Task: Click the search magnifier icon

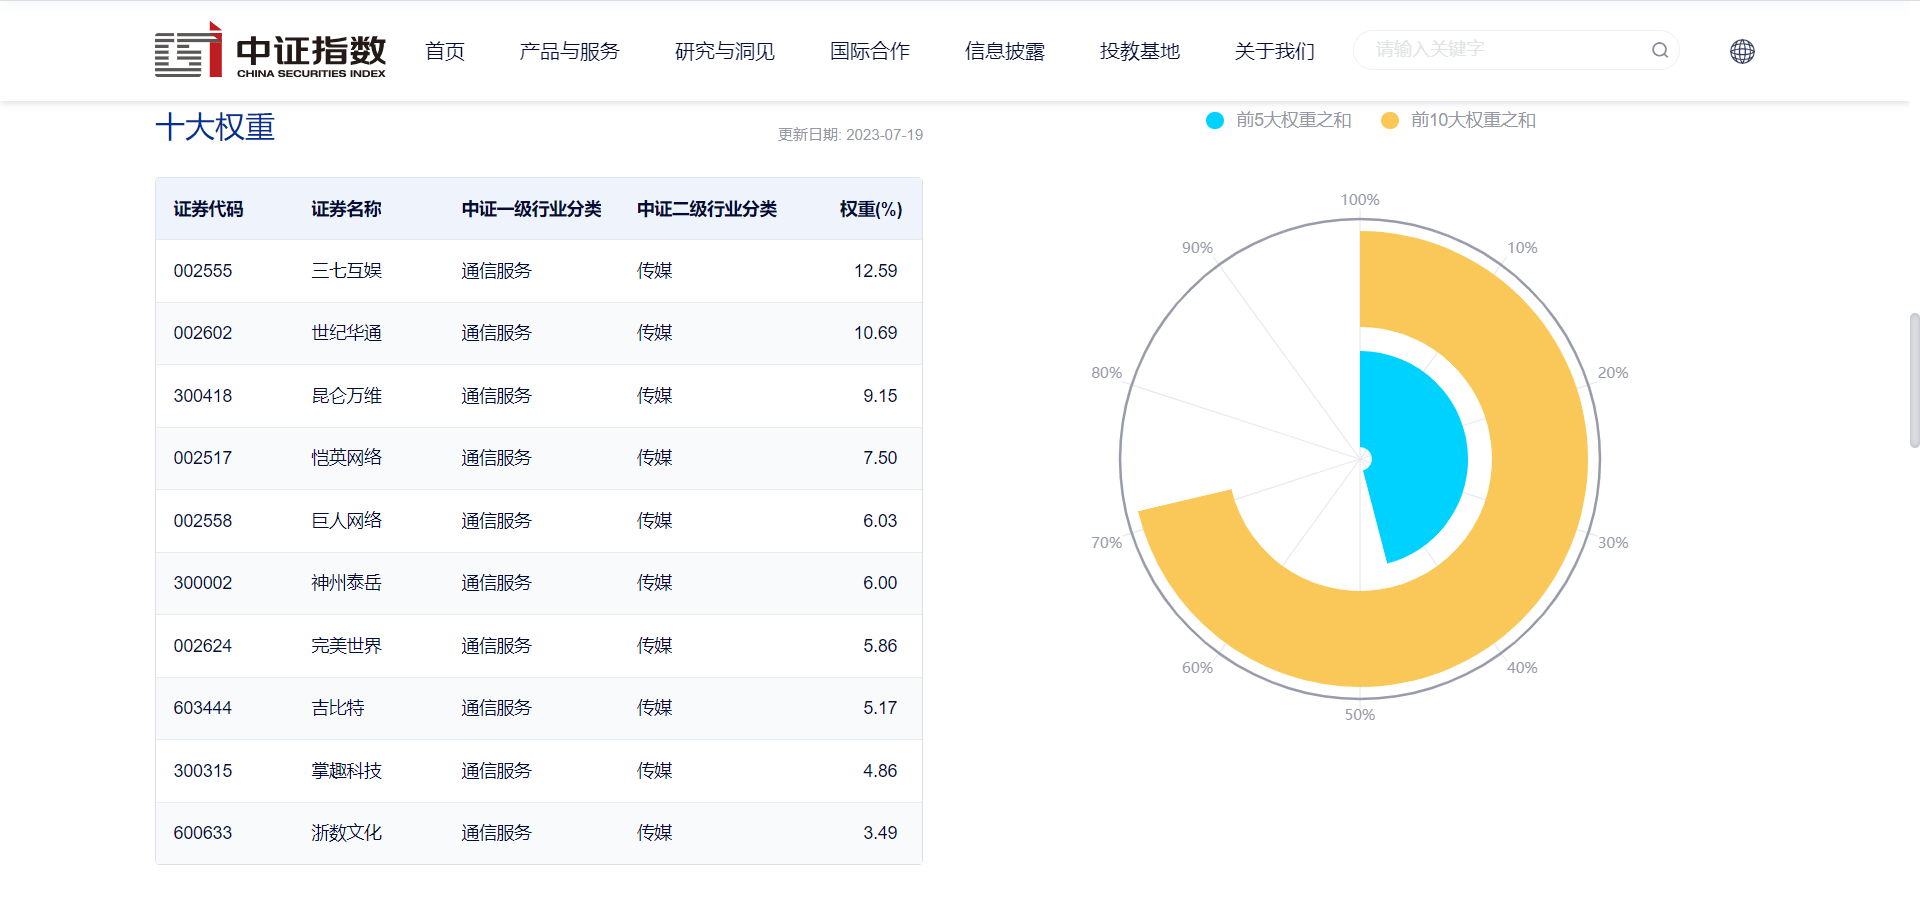Action: coord(1659,50)
